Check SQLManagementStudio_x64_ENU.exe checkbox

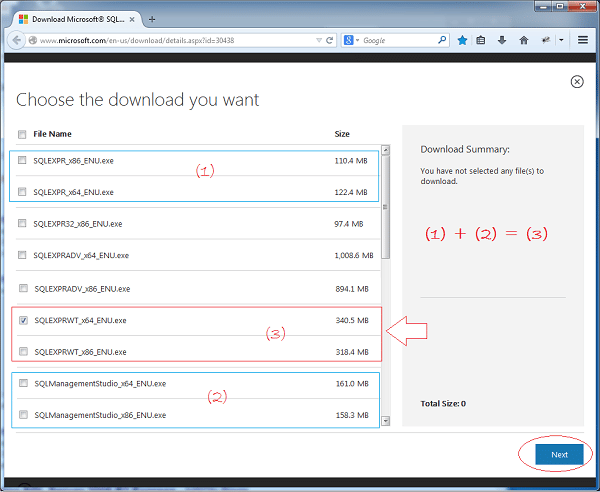(x=23, y=383)
